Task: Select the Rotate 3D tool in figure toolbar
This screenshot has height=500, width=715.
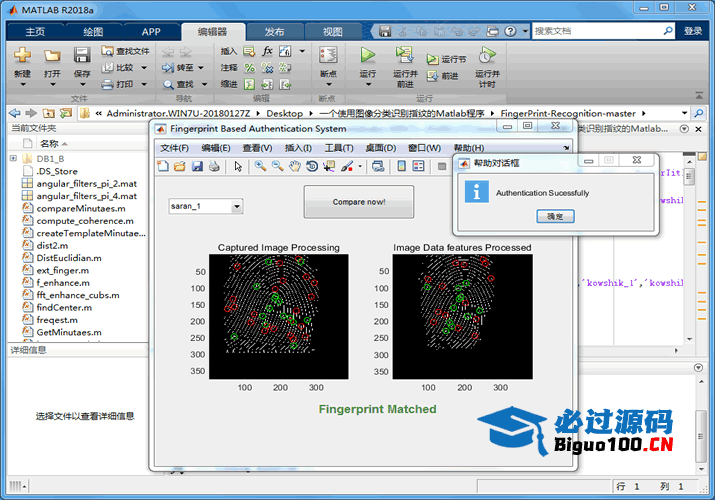Action: 311,167
